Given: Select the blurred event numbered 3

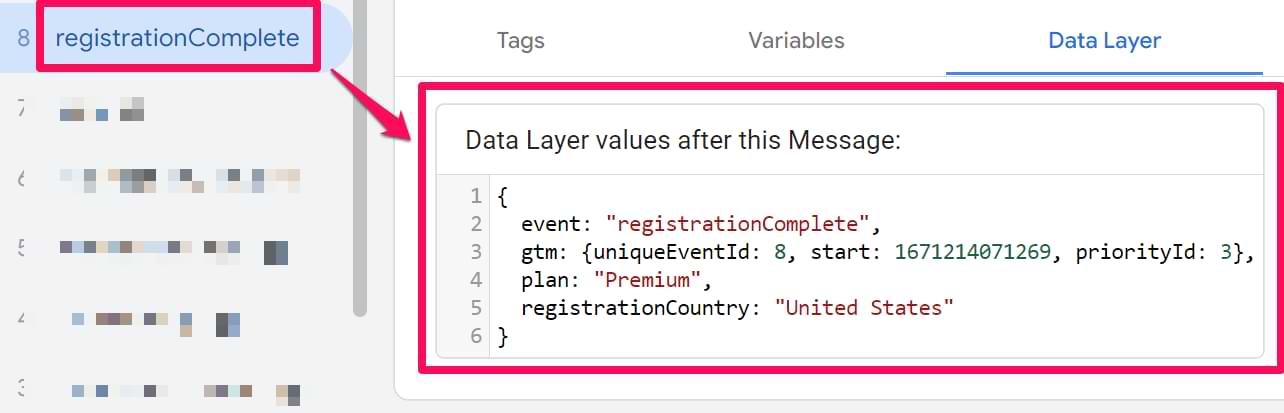Looking at the screenshot, I should point(177,391).
